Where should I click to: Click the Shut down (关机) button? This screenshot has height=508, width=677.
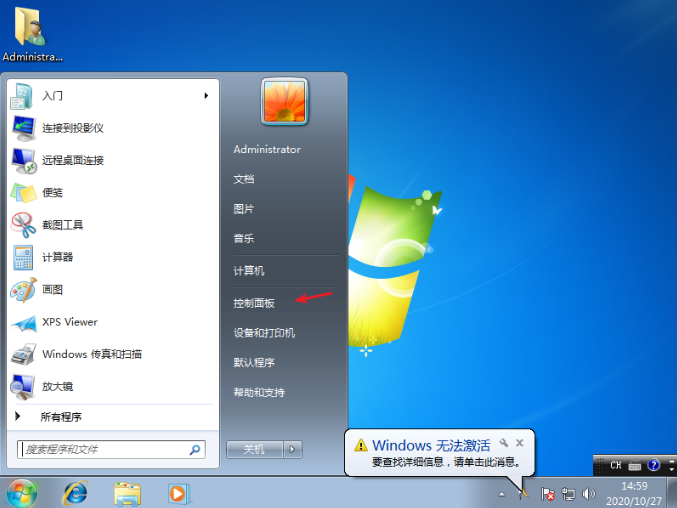tap(254, 450)
